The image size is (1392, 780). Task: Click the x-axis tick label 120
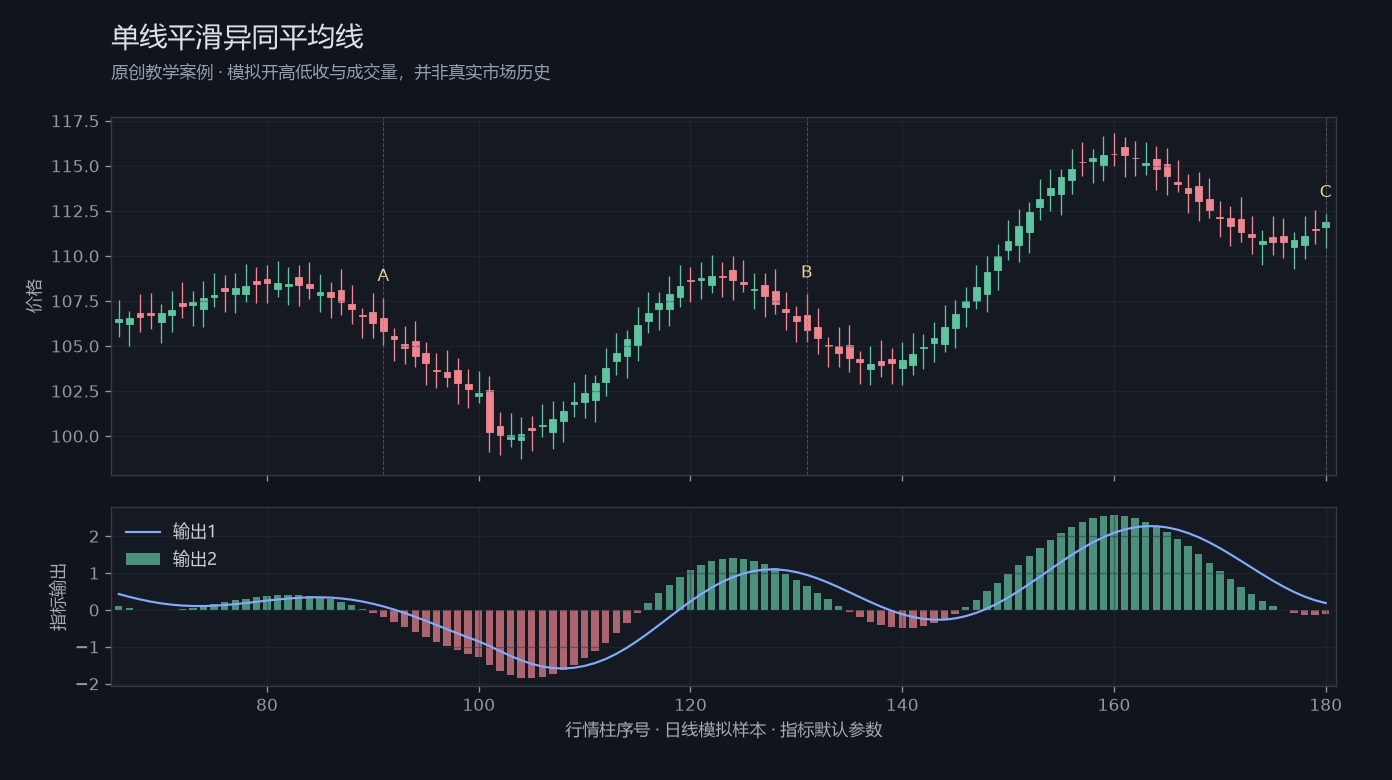[690, 703]
